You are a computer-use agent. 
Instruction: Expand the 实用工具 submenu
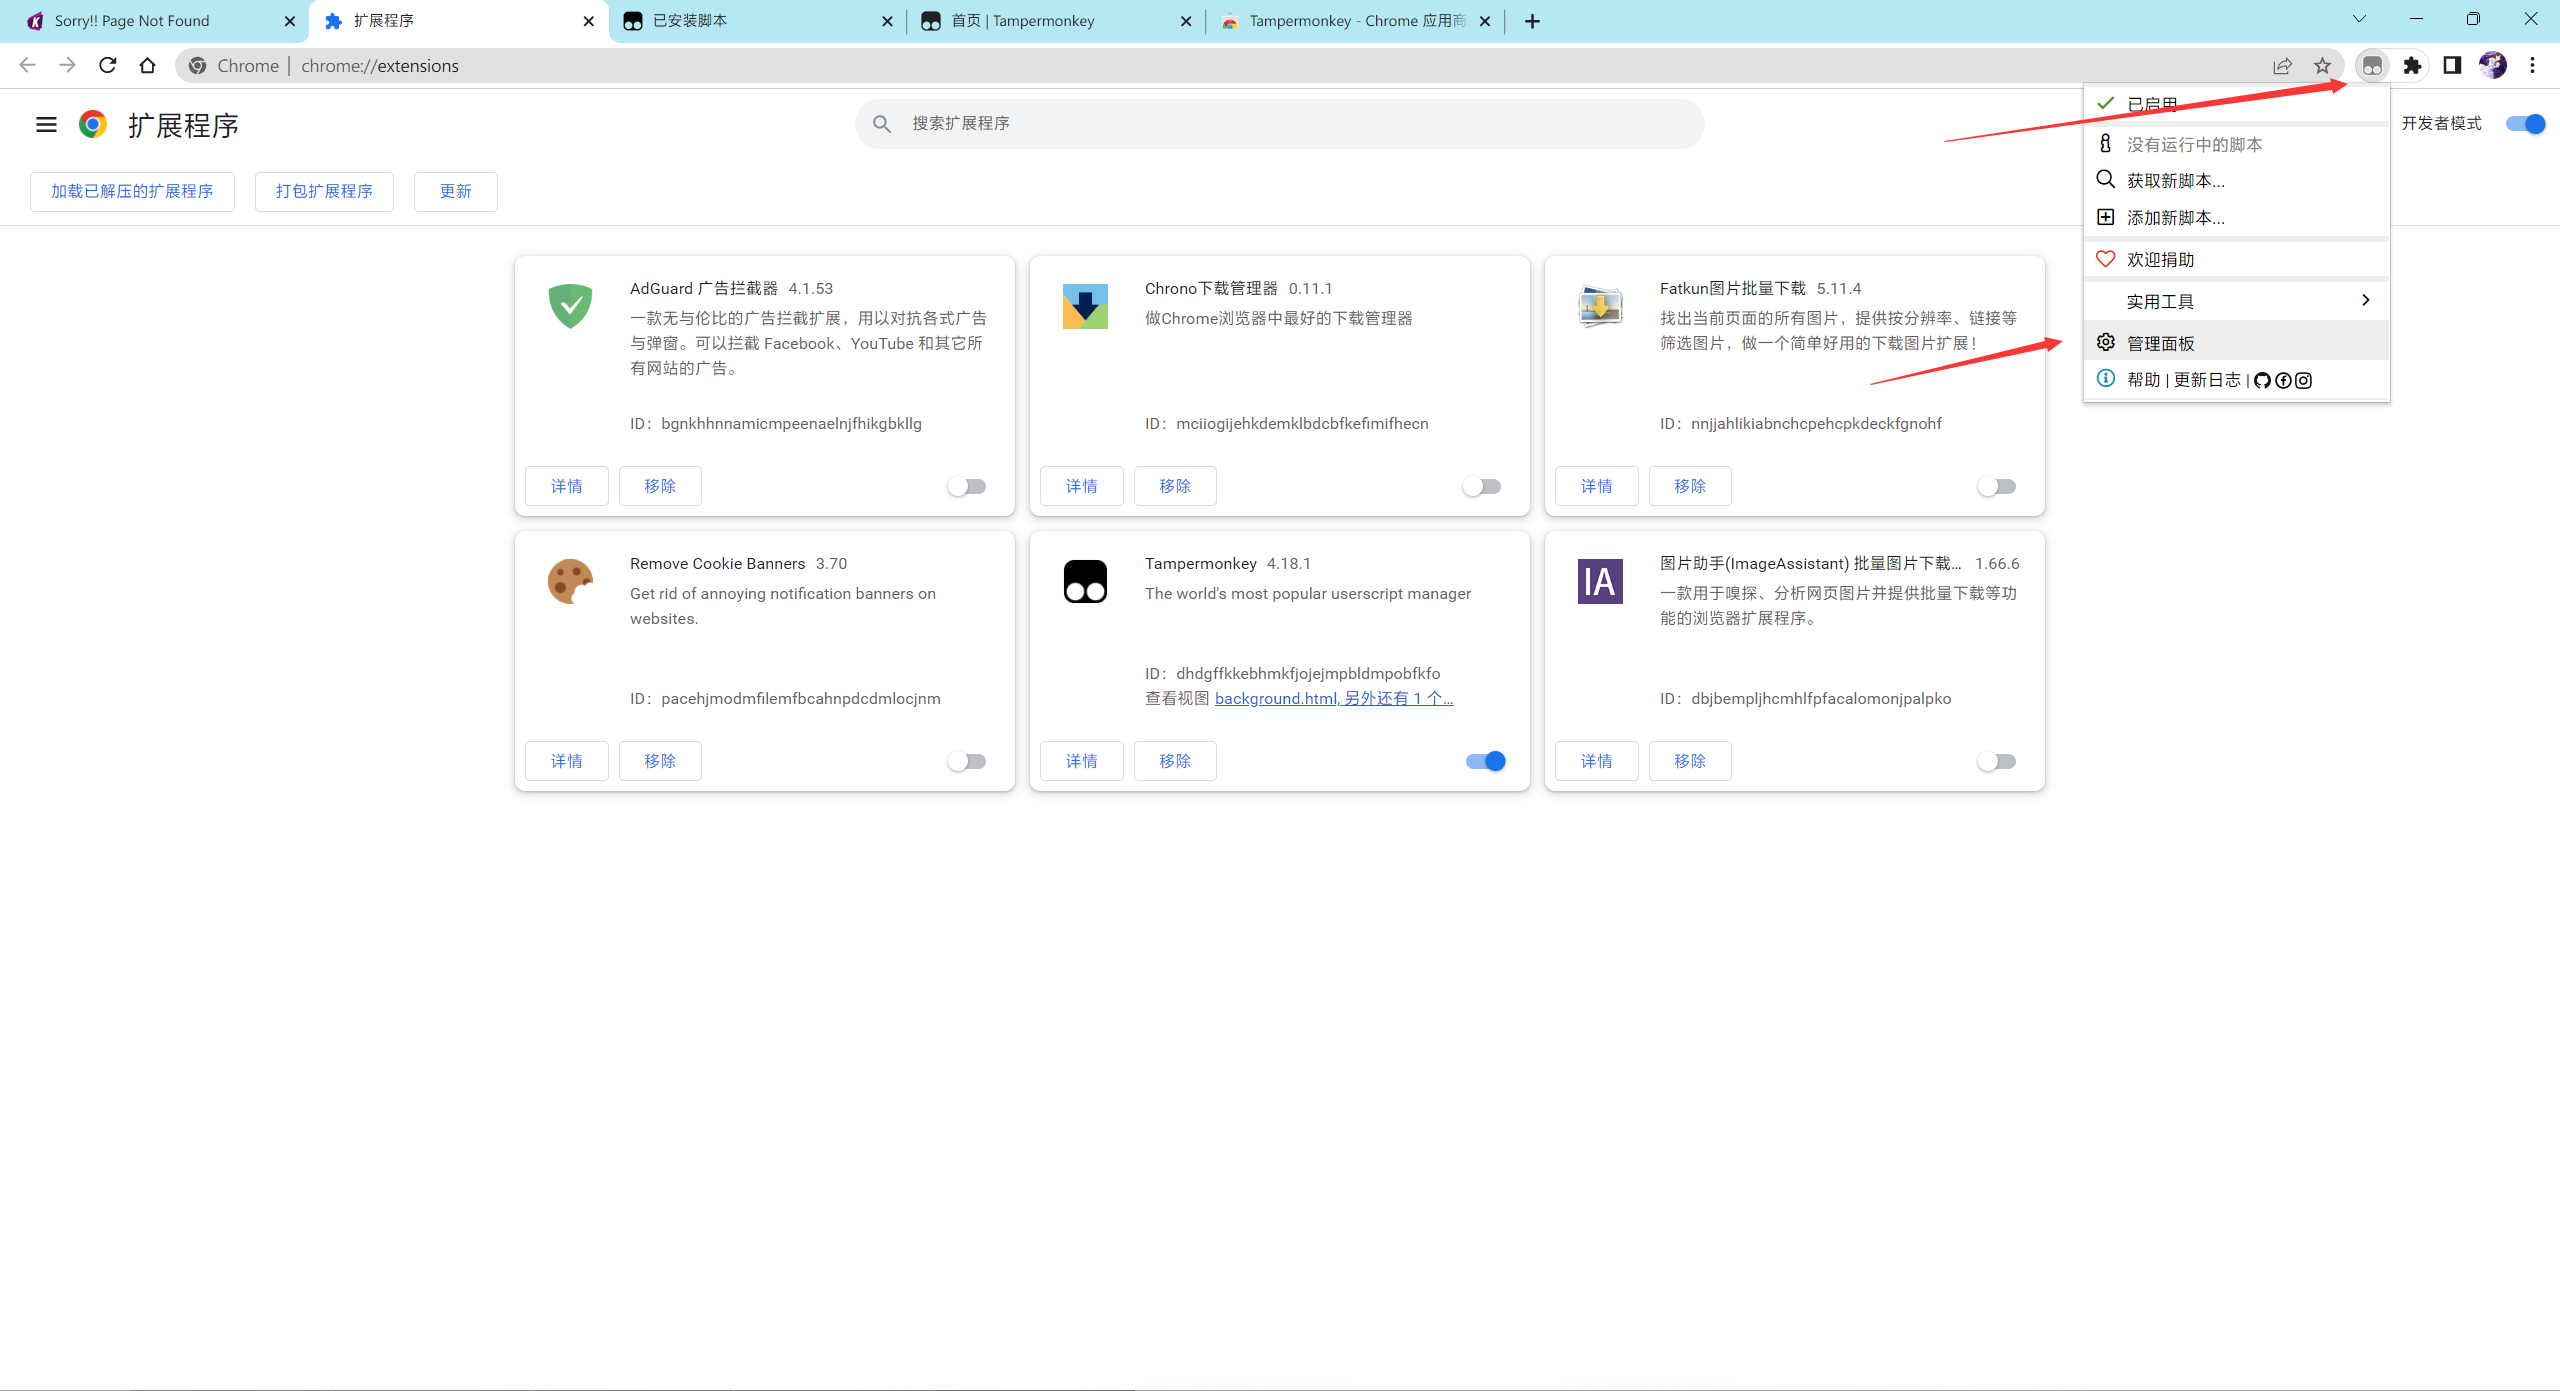[x=2237, y=301]
